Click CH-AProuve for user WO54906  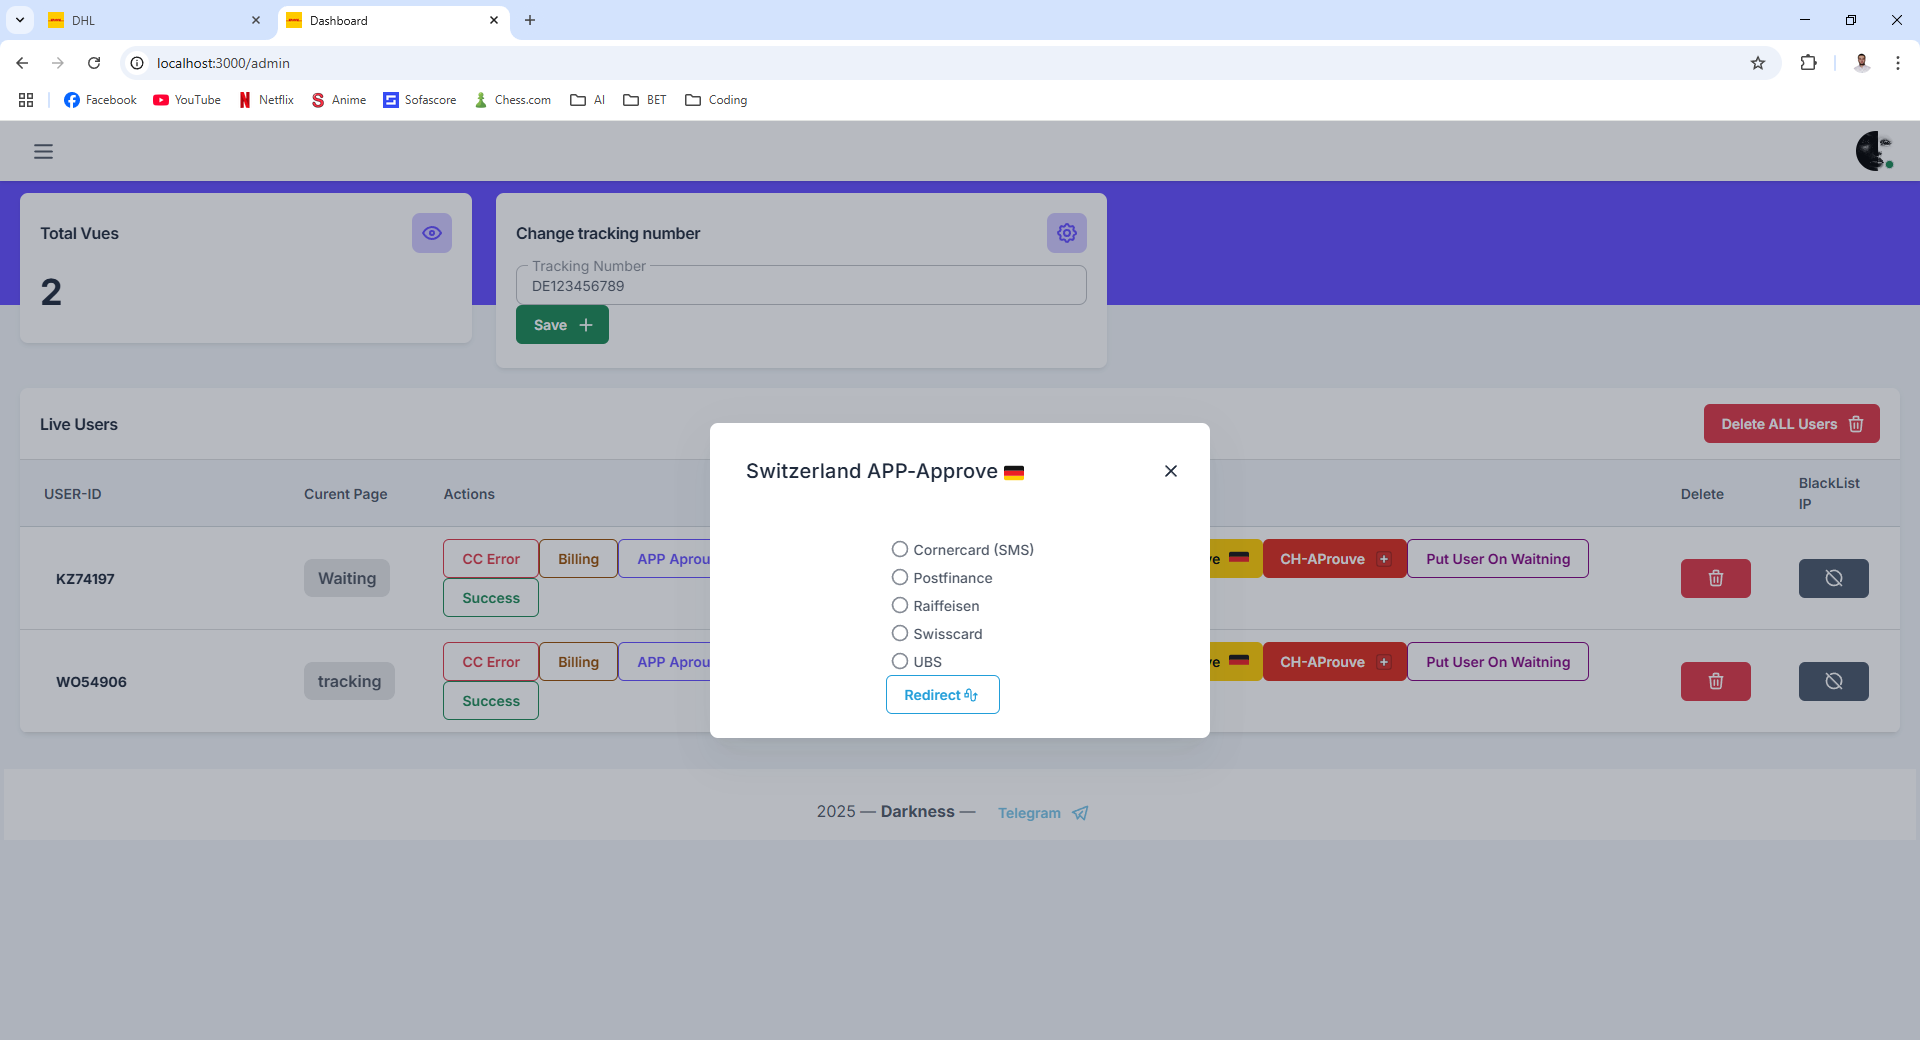(1334, 662)
